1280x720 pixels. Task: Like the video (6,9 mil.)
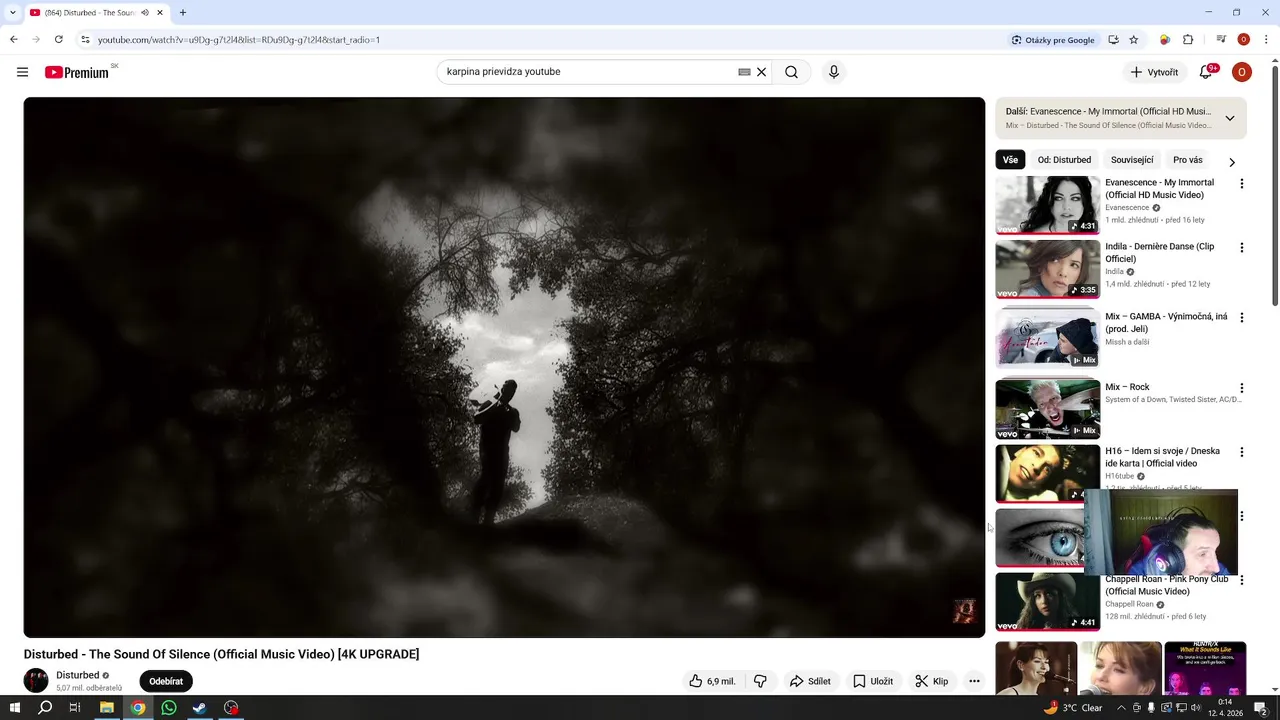pos(712,681)
